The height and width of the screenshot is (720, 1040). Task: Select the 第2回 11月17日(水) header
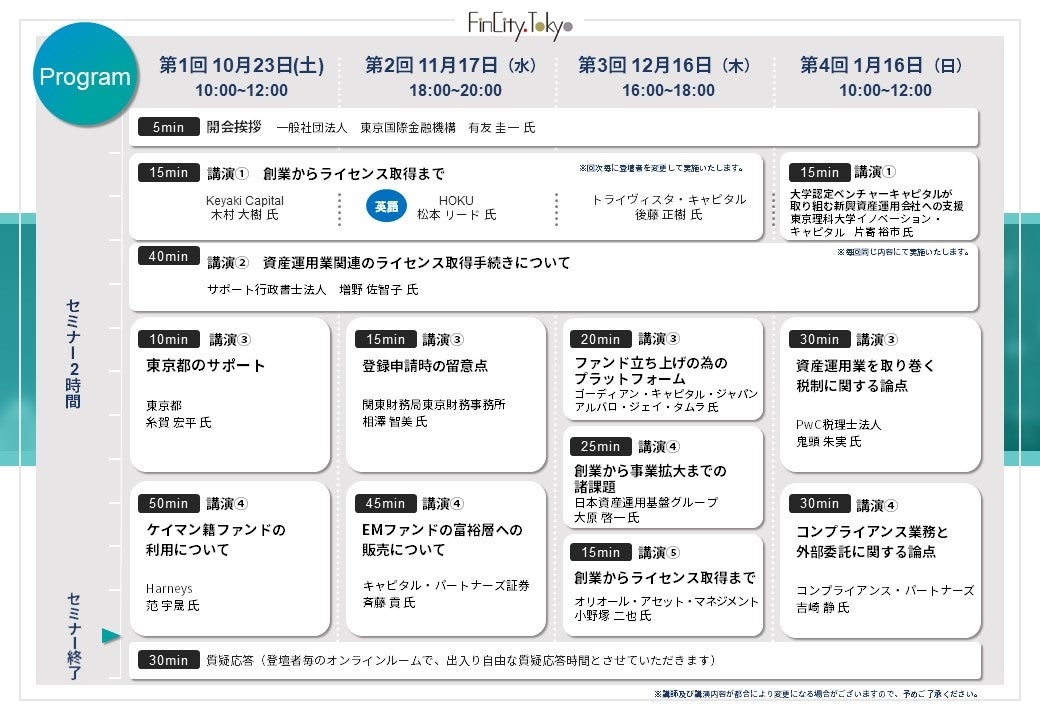pyautogui.click(x=451, y=66)
